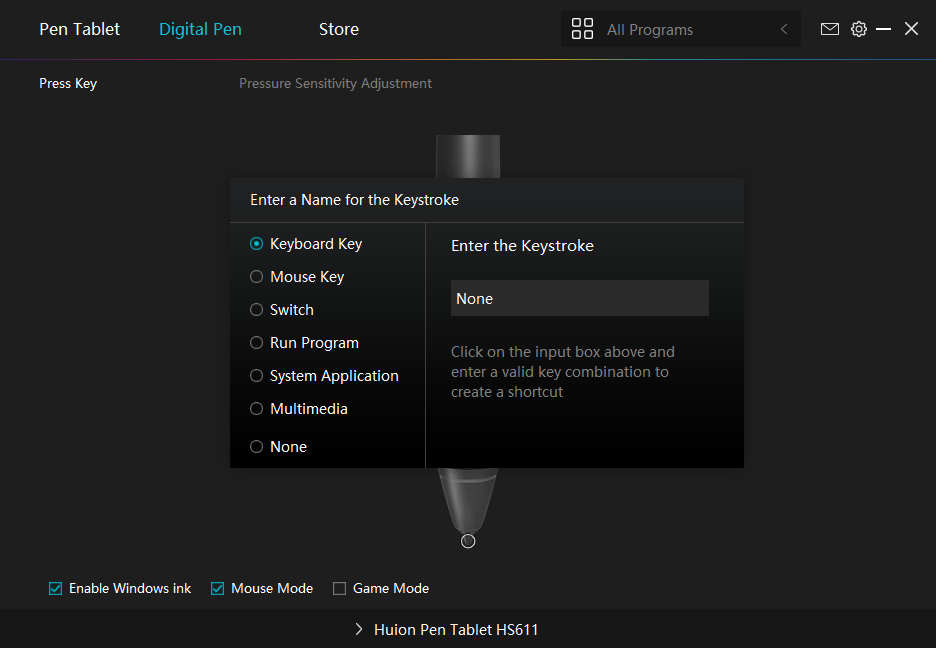936x648 pixels.
Task: Toggle Enable Windows ink checkbox
Action: point(56,588)
